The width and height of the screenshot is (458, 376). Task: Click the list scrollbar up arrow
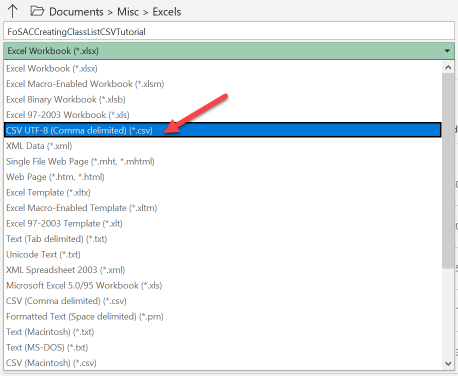pyautogui.click(x=448, y=68)
